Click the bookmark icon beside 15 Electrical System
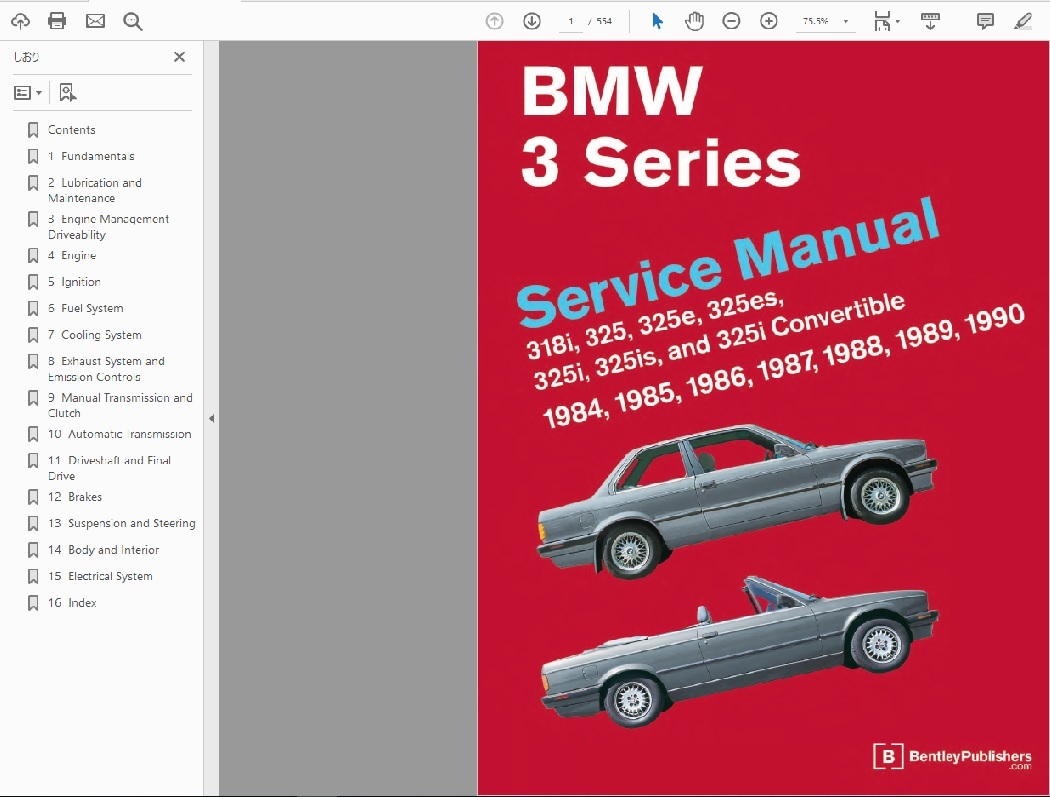This screenshot has height=797, width=1050. point(33,576)
